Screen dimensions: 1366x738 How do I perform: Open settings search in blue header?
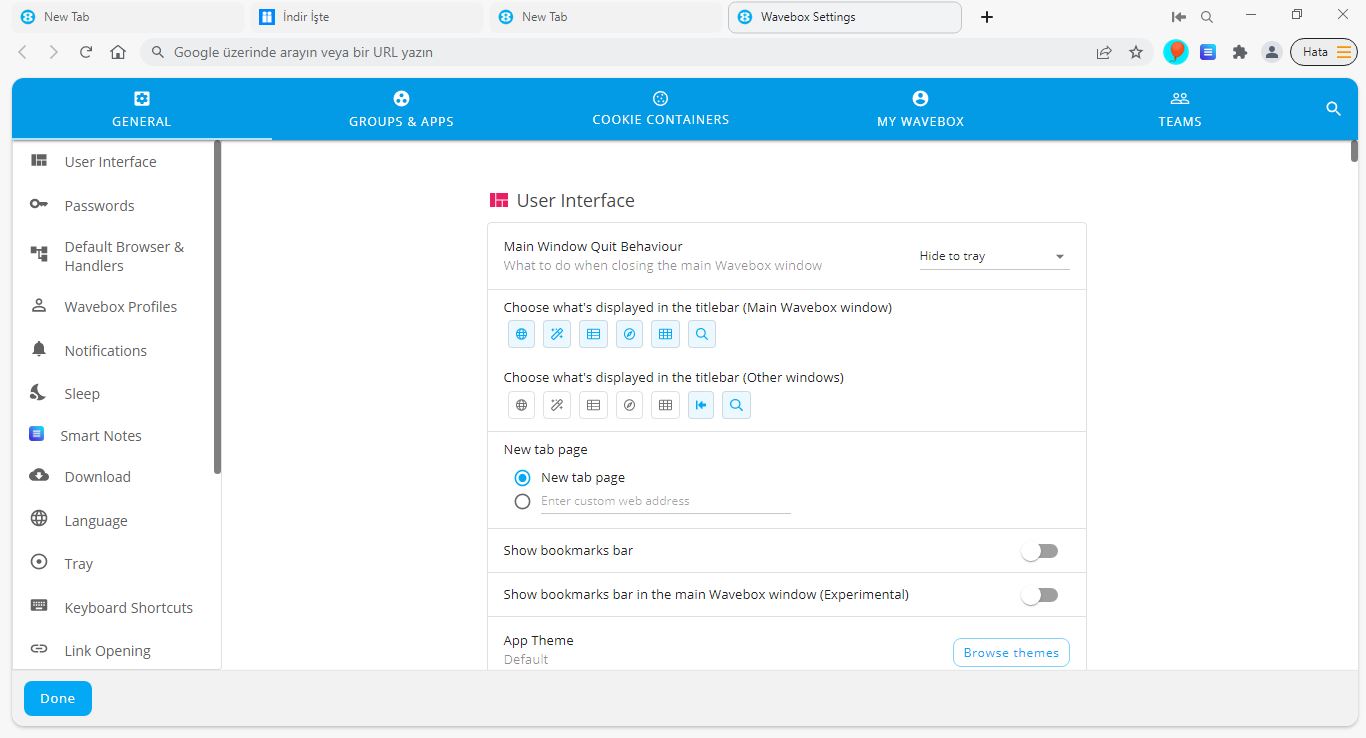[x=1333, y=109]
